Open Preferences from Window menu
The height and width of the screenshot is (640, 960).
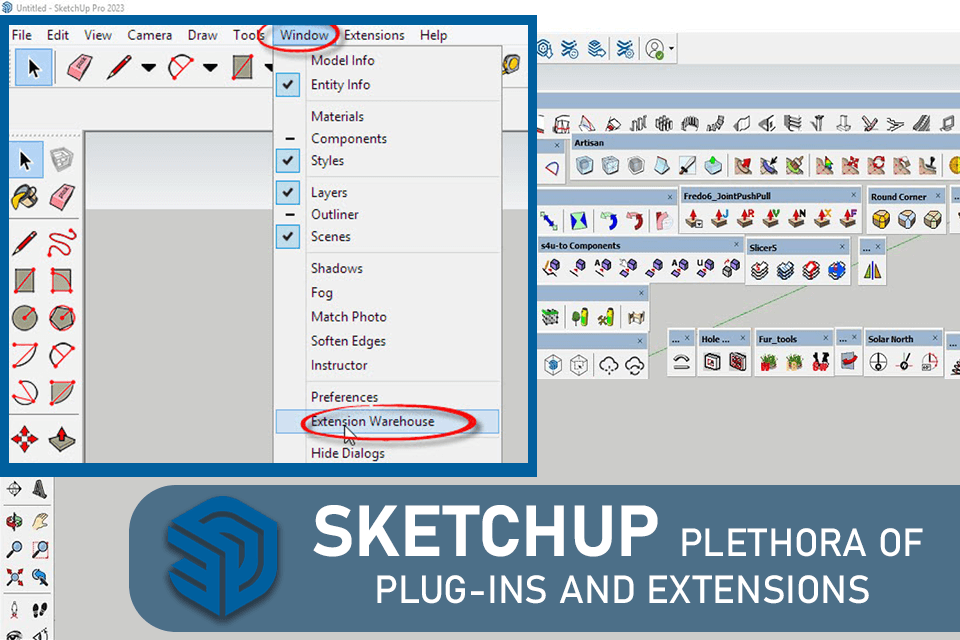pos(344,397)
